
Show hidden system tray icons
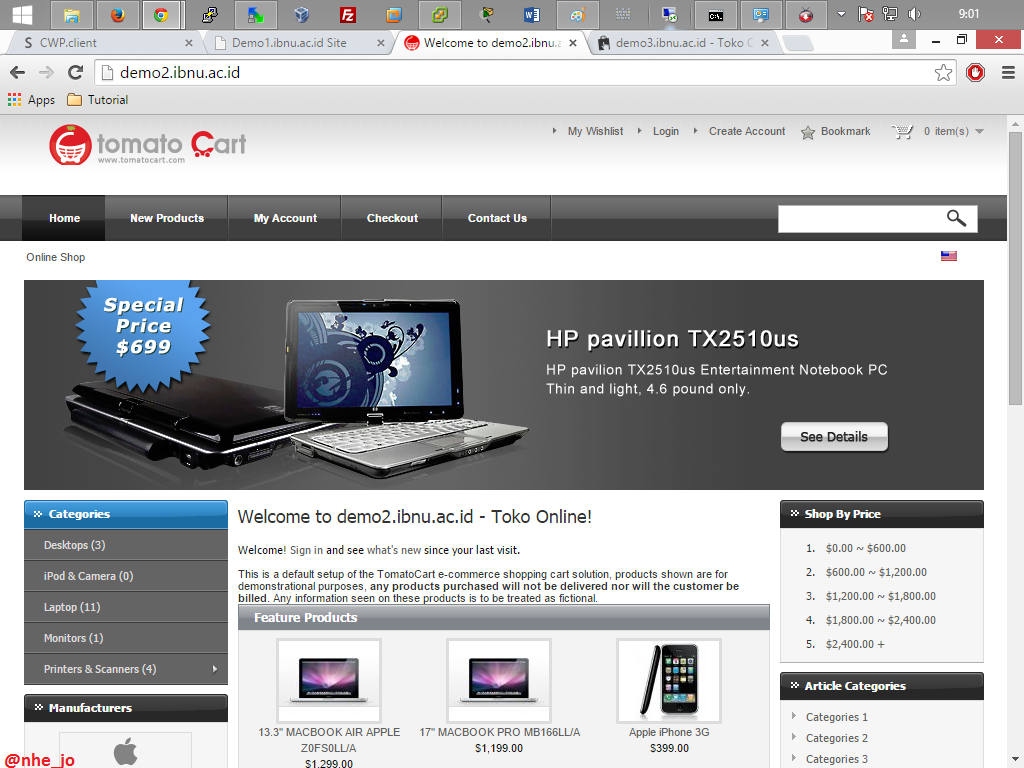pos(841,14)
